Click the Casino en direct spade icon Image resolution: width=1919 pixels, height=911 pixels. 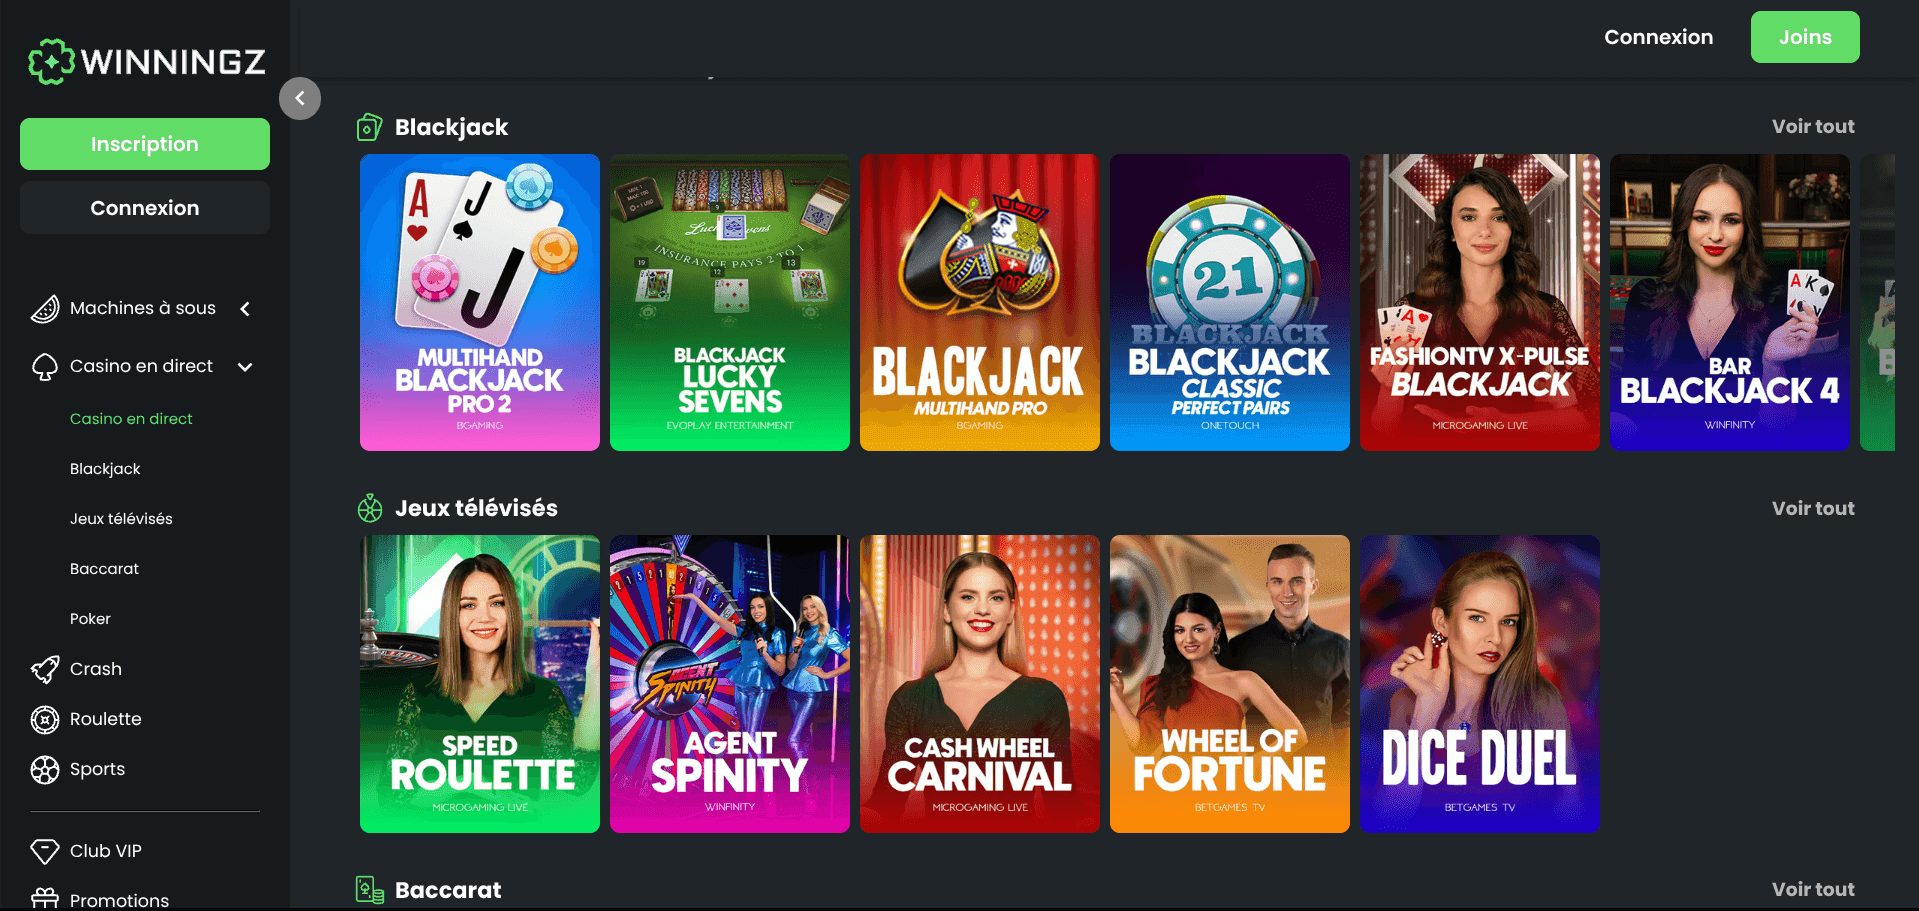(45, 367)
